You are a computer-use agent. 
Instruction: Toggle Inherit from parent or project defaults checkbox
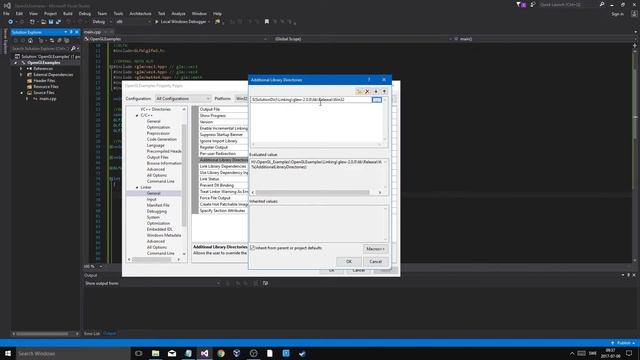(253, 248)
